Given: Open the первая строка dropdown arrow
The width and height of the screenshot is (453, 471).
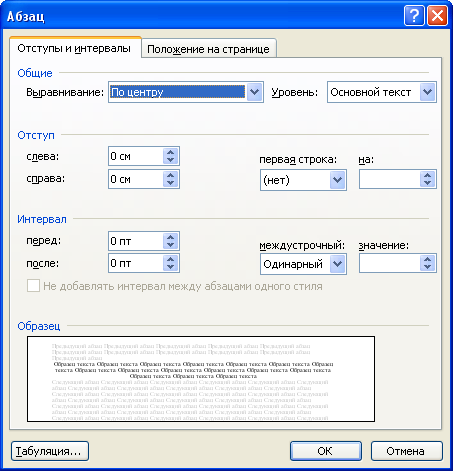Looking at the screenshot, I should click(337, 180).
